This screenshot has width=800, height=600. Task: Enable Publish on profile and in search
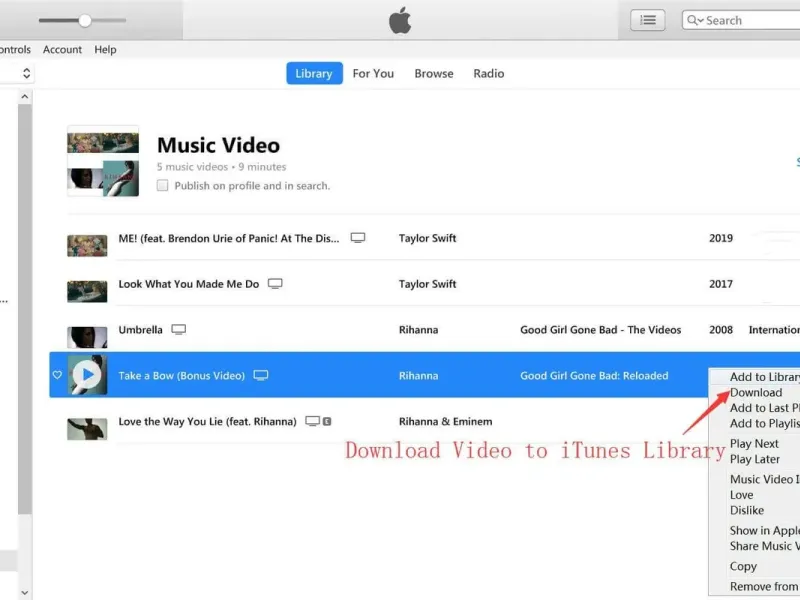pos(162,185)
